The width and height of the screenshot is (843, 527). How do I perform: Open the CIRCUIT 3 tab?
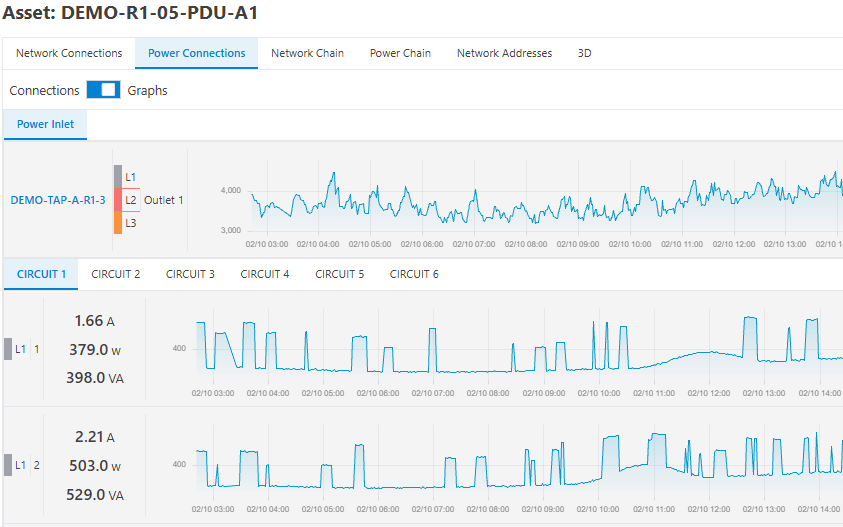click(190, 274)
